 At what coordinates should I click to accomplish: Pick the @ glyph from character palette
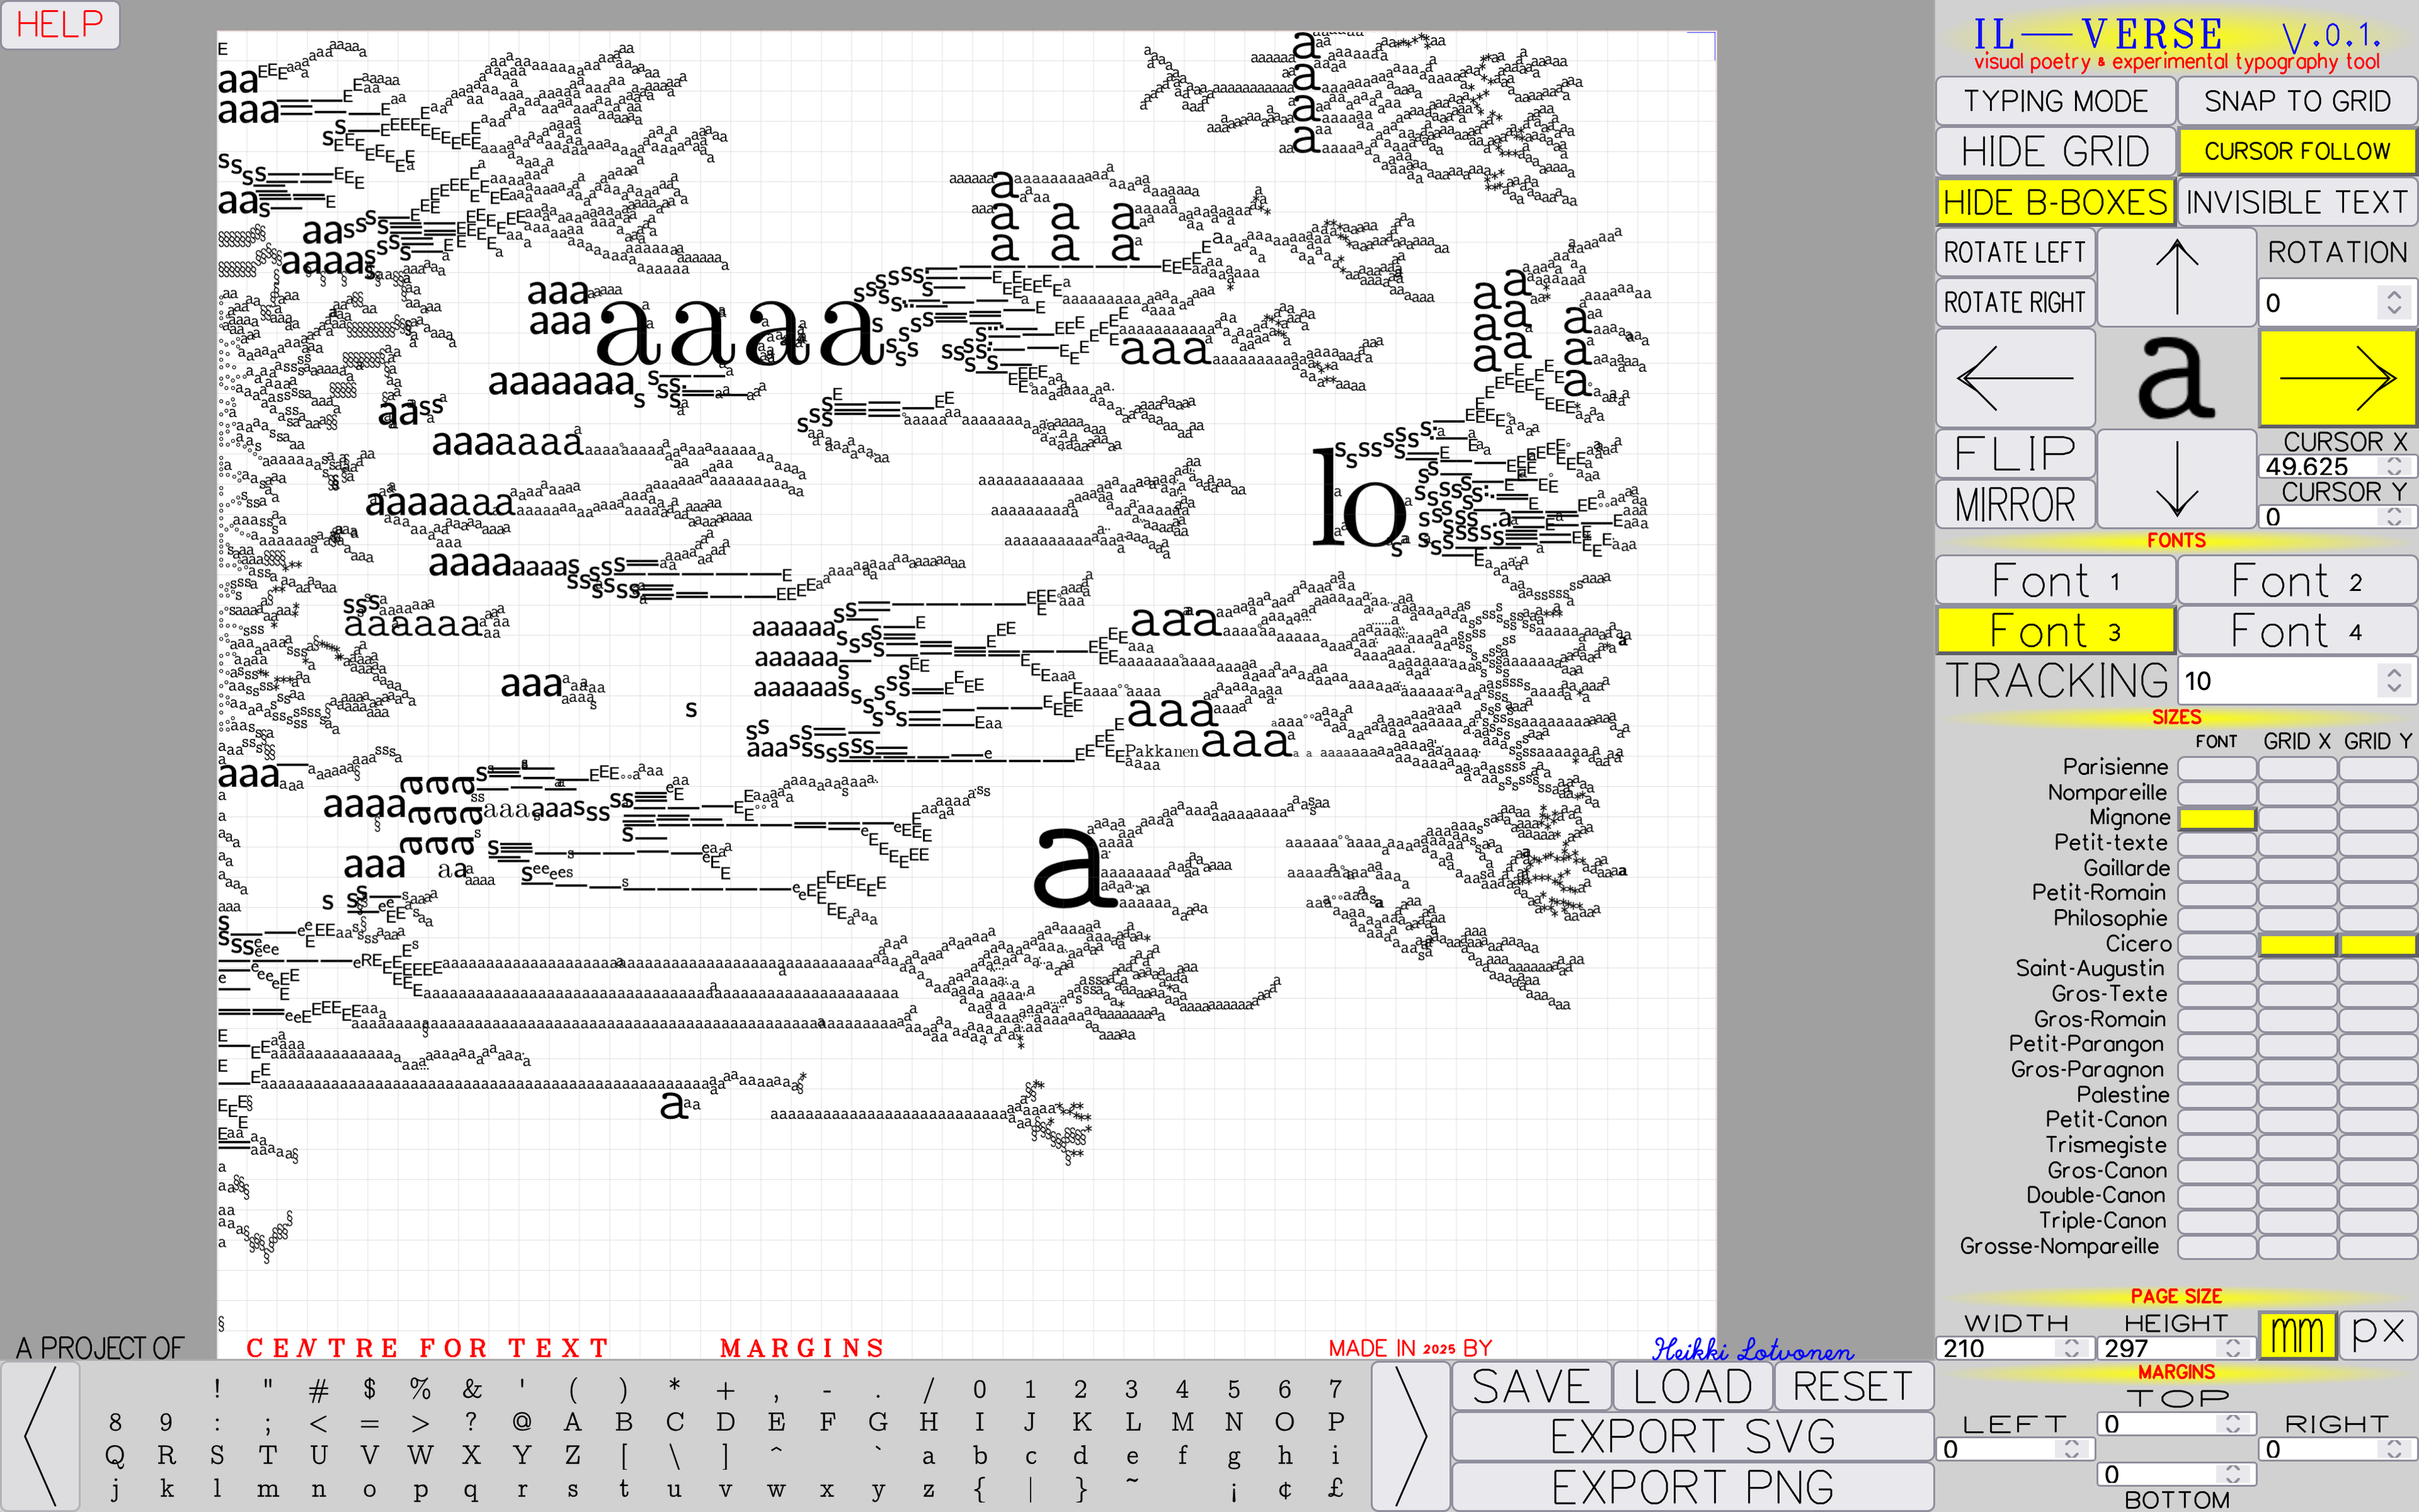[x=521, y=1421]
